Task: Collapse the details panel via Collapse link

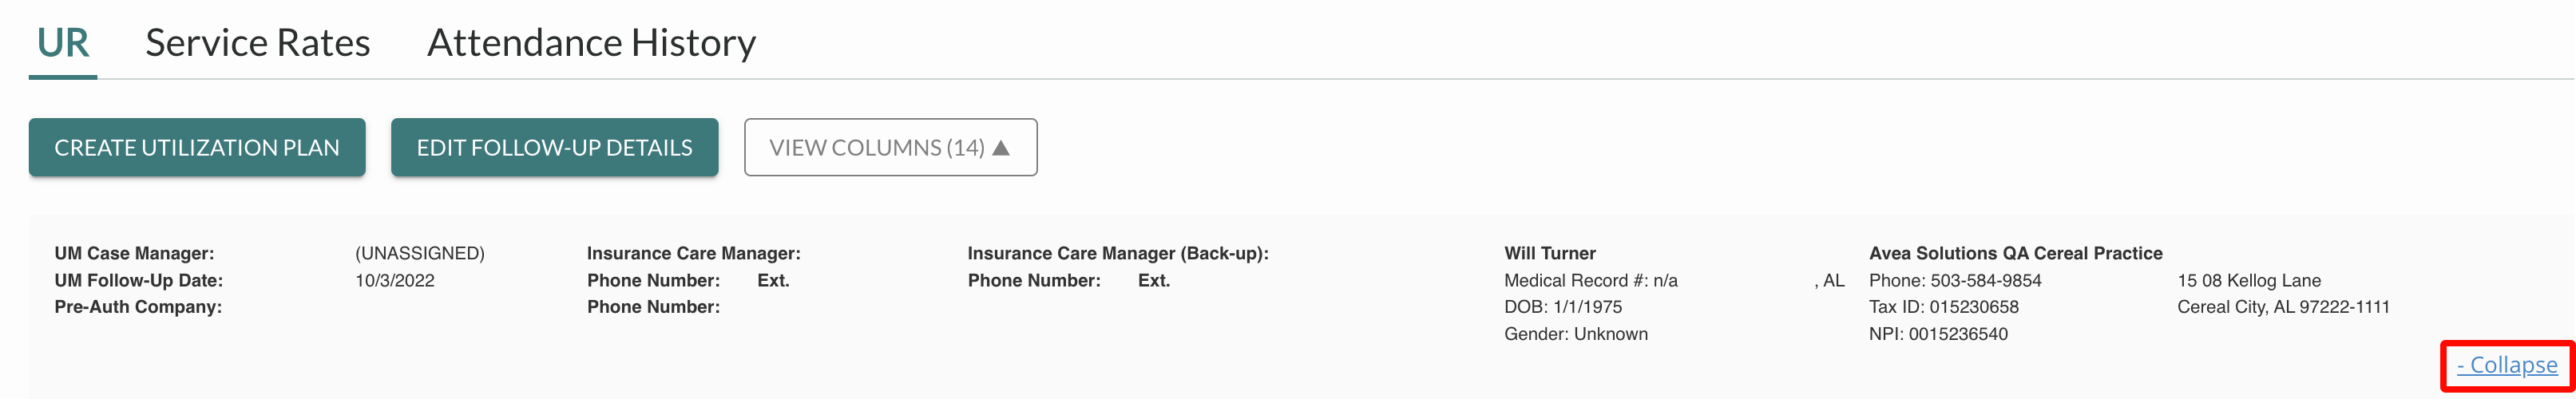Action: 2507,365
